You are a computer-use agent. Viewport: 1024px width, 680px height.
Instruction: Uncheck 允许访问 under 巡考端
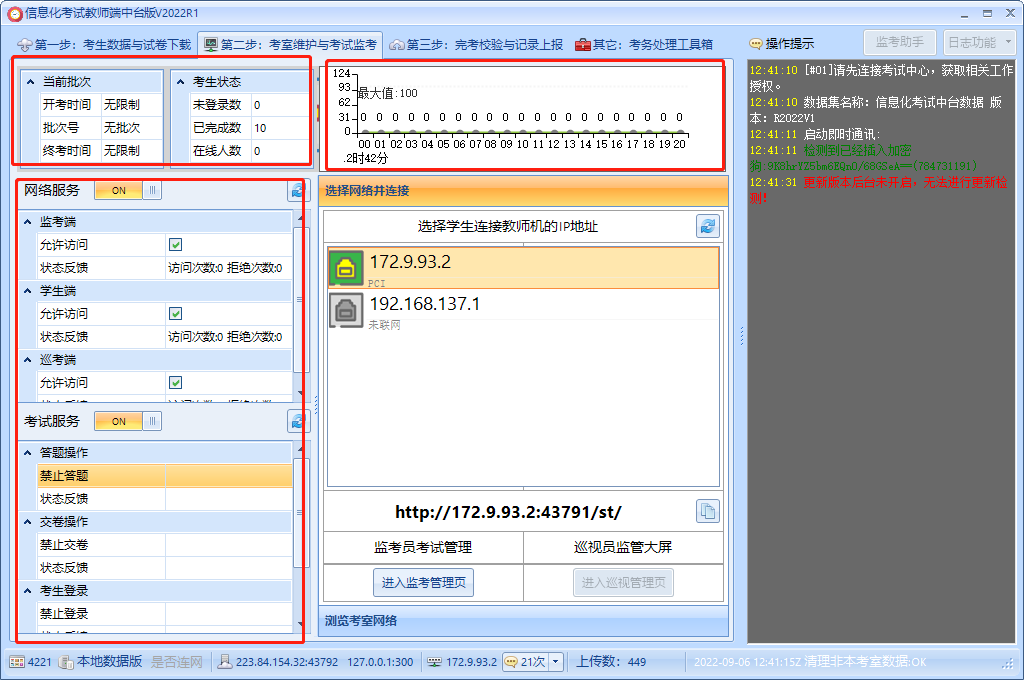176,383
